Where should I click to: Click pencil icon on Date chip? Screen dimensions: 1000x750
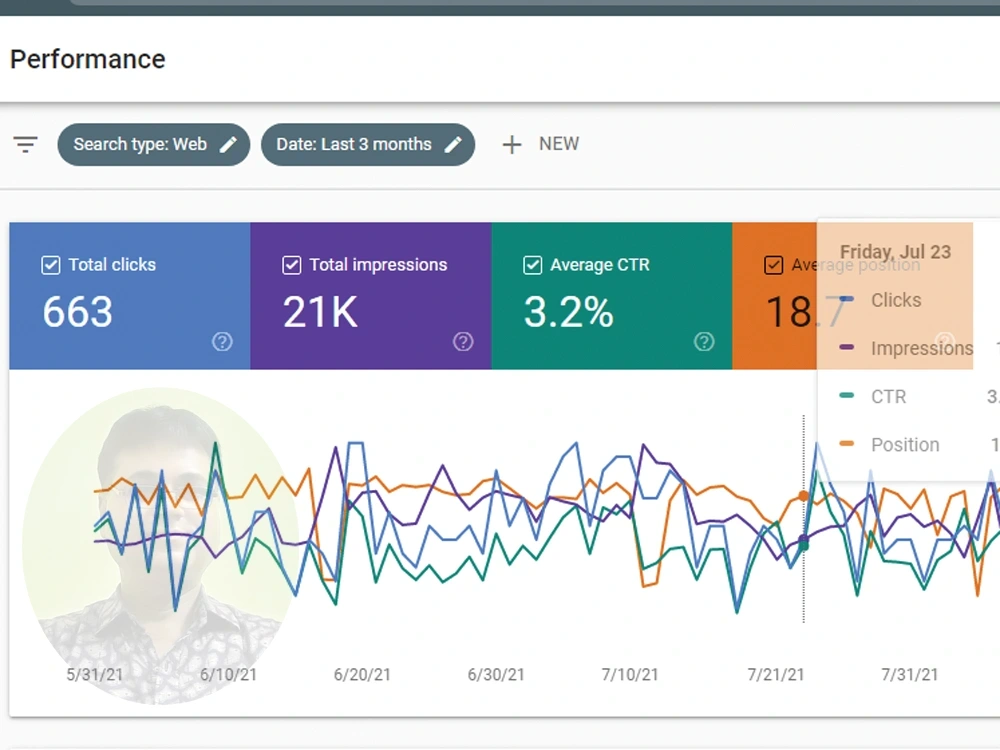click(x=453, y=145)
